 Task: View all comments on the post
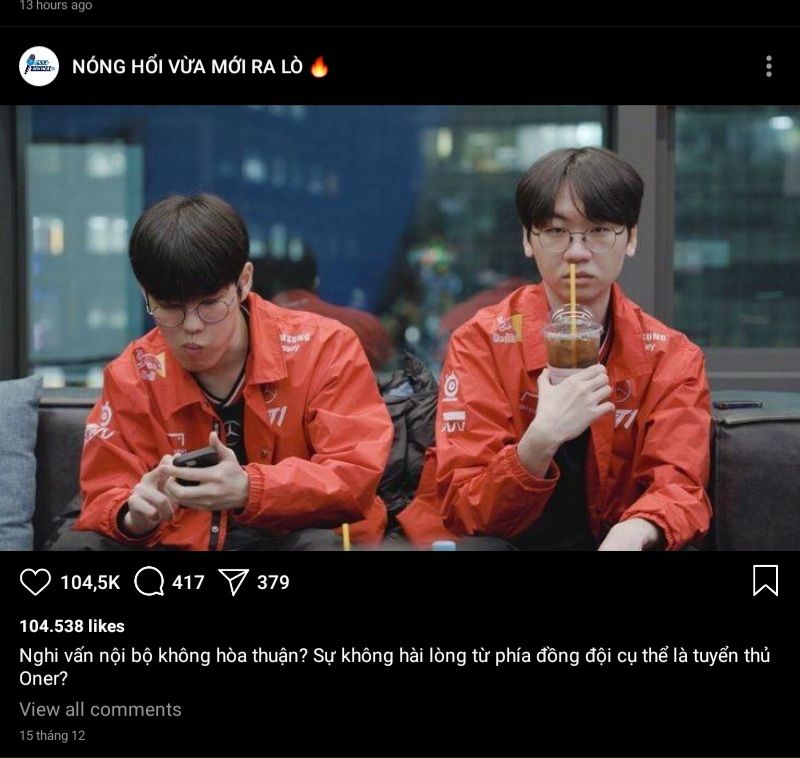(x=101, y=710)
